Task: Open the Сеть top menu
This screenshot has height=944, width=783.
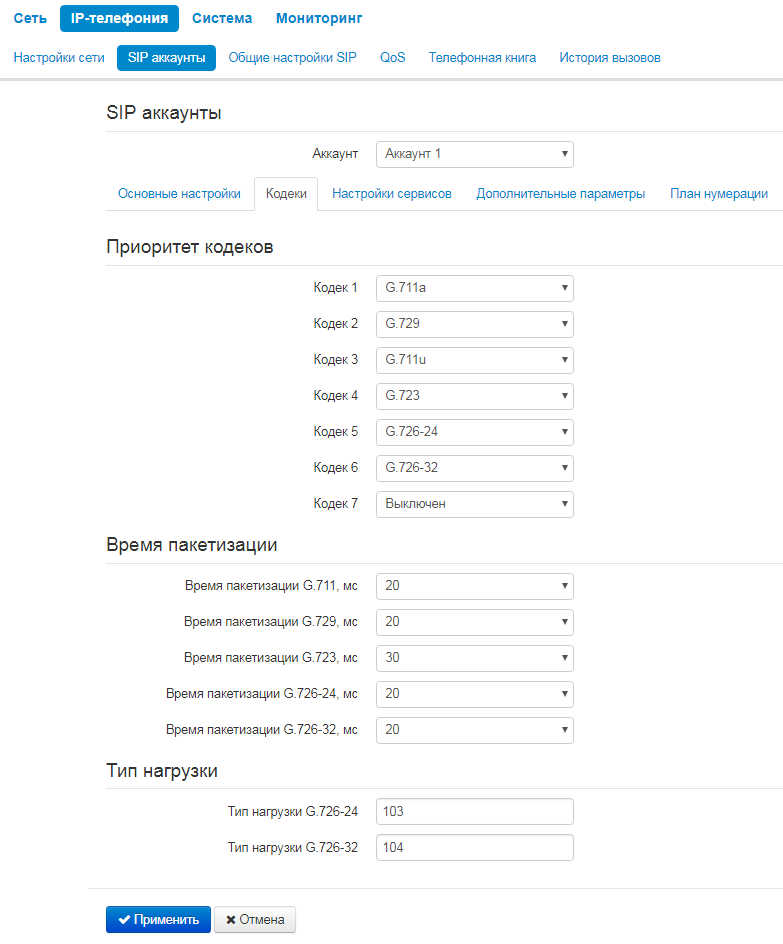Action: [30, 18]
